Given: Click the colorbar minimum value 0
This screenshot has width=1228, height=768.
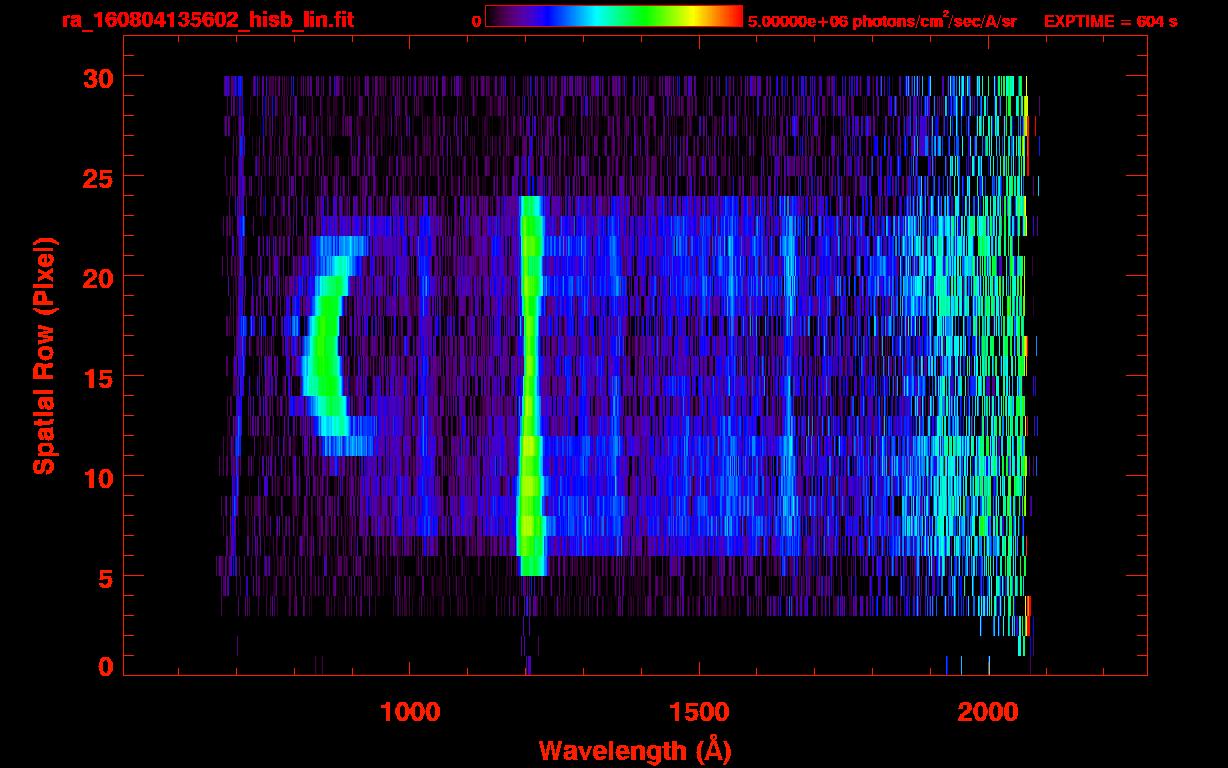Looking at the screenshot, I should point(476,22).
